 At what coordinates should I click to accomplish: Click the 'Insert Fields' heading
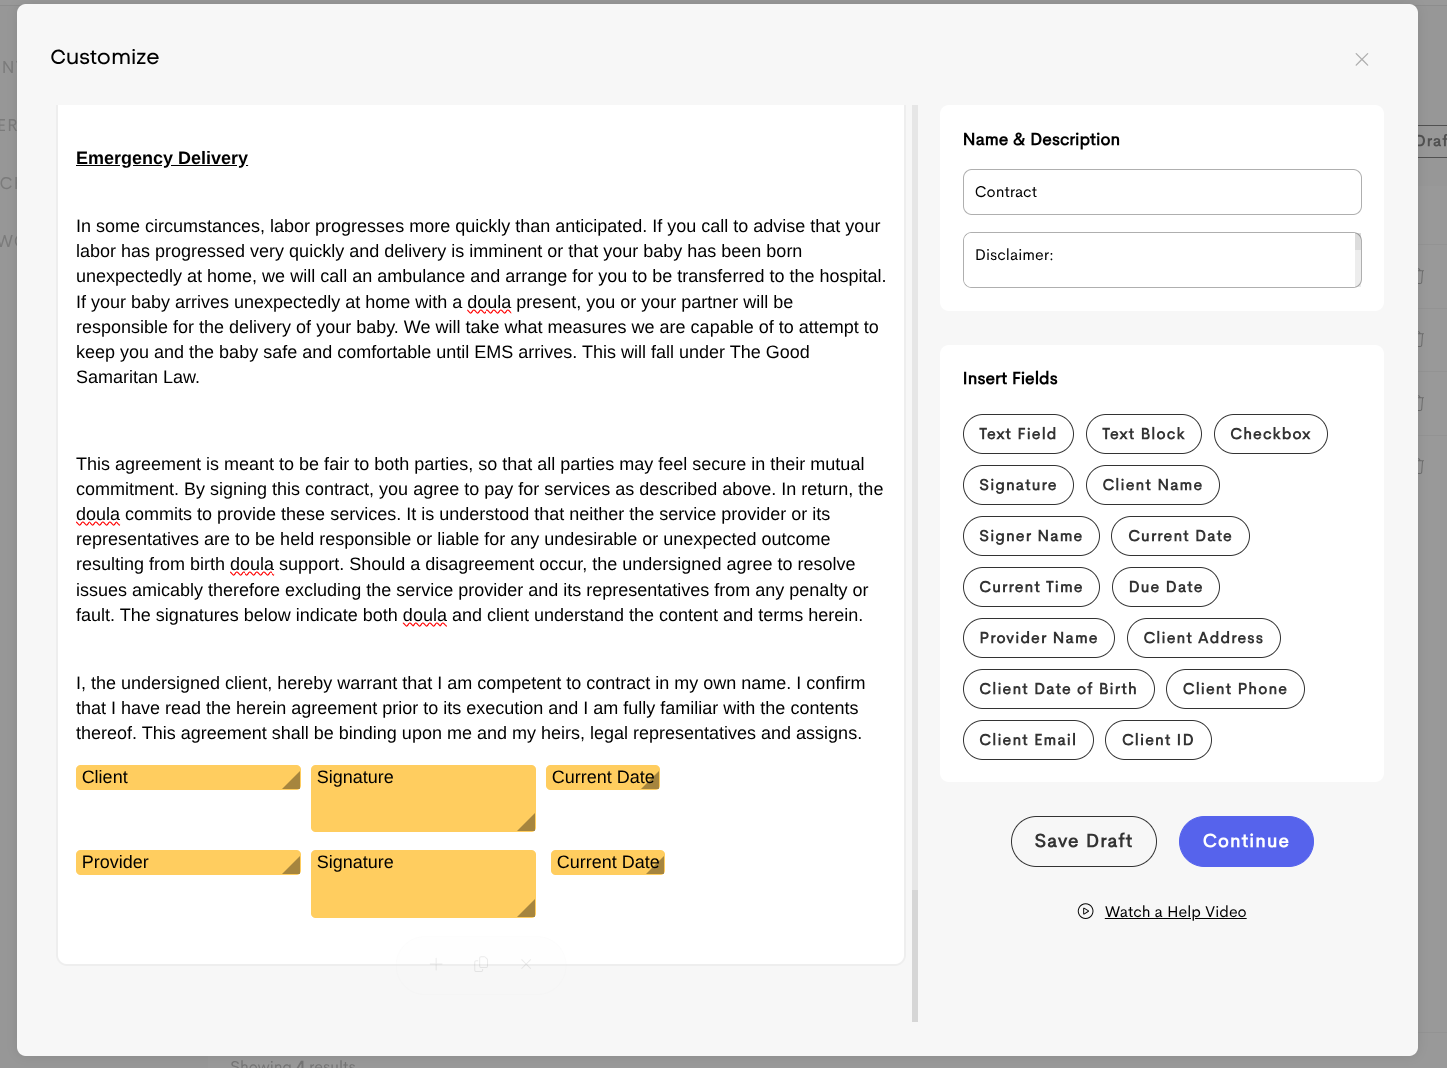pos(1010,378)
